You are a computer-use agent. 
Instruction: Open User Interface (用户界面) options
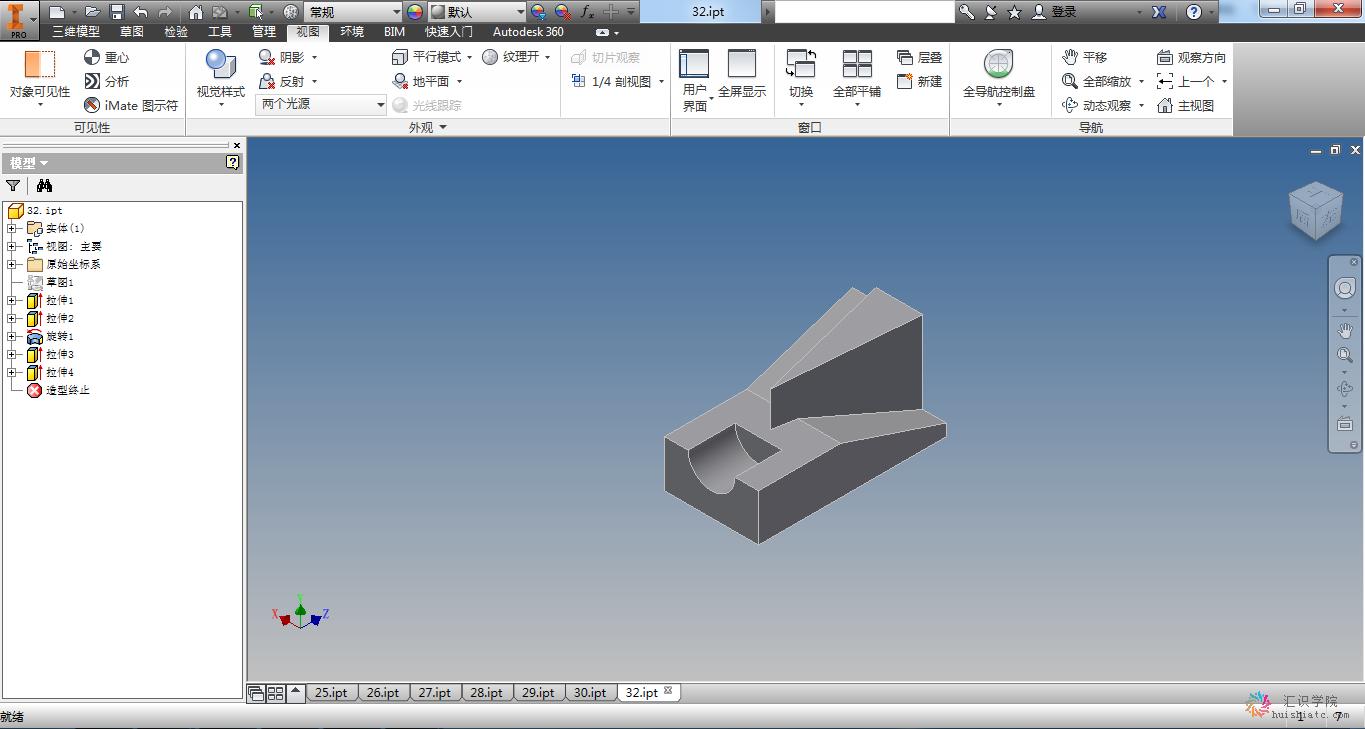695,80
